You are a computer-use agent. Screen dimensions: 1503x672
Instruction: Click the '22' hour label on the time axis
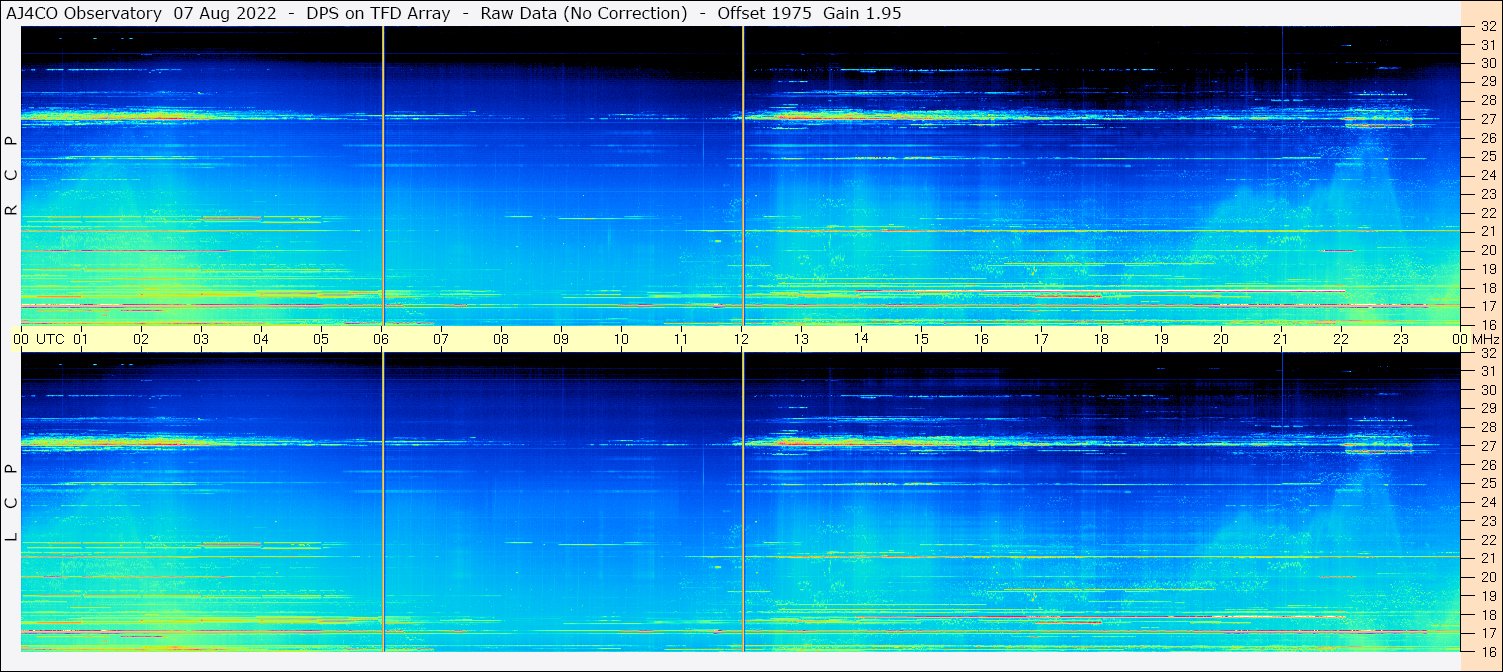pos(1341,339)
